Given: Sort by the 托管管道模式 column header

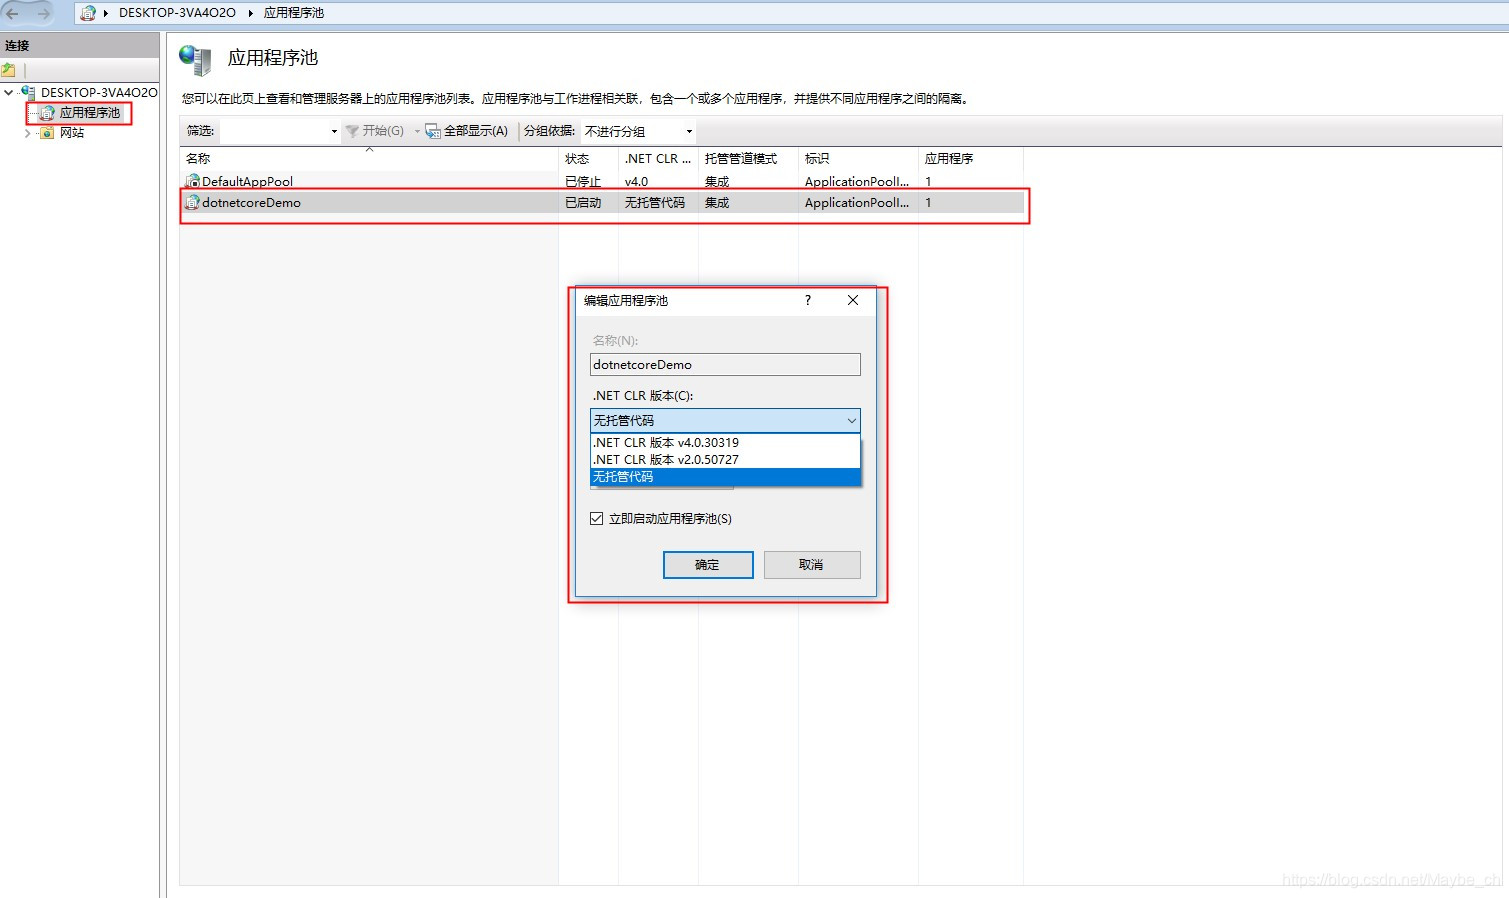Looking at the screenshot, I should tap(748, 158).
